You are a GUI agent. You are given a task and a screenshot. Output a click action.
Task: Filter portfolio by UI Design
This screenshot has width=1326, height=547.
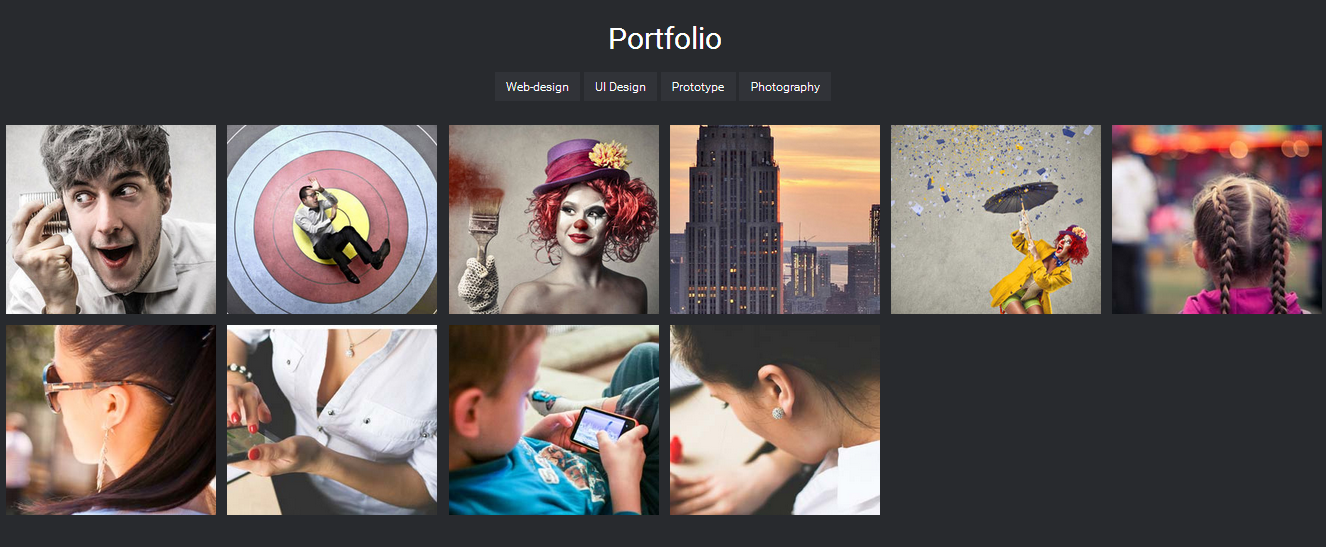(x=620, y=87)
